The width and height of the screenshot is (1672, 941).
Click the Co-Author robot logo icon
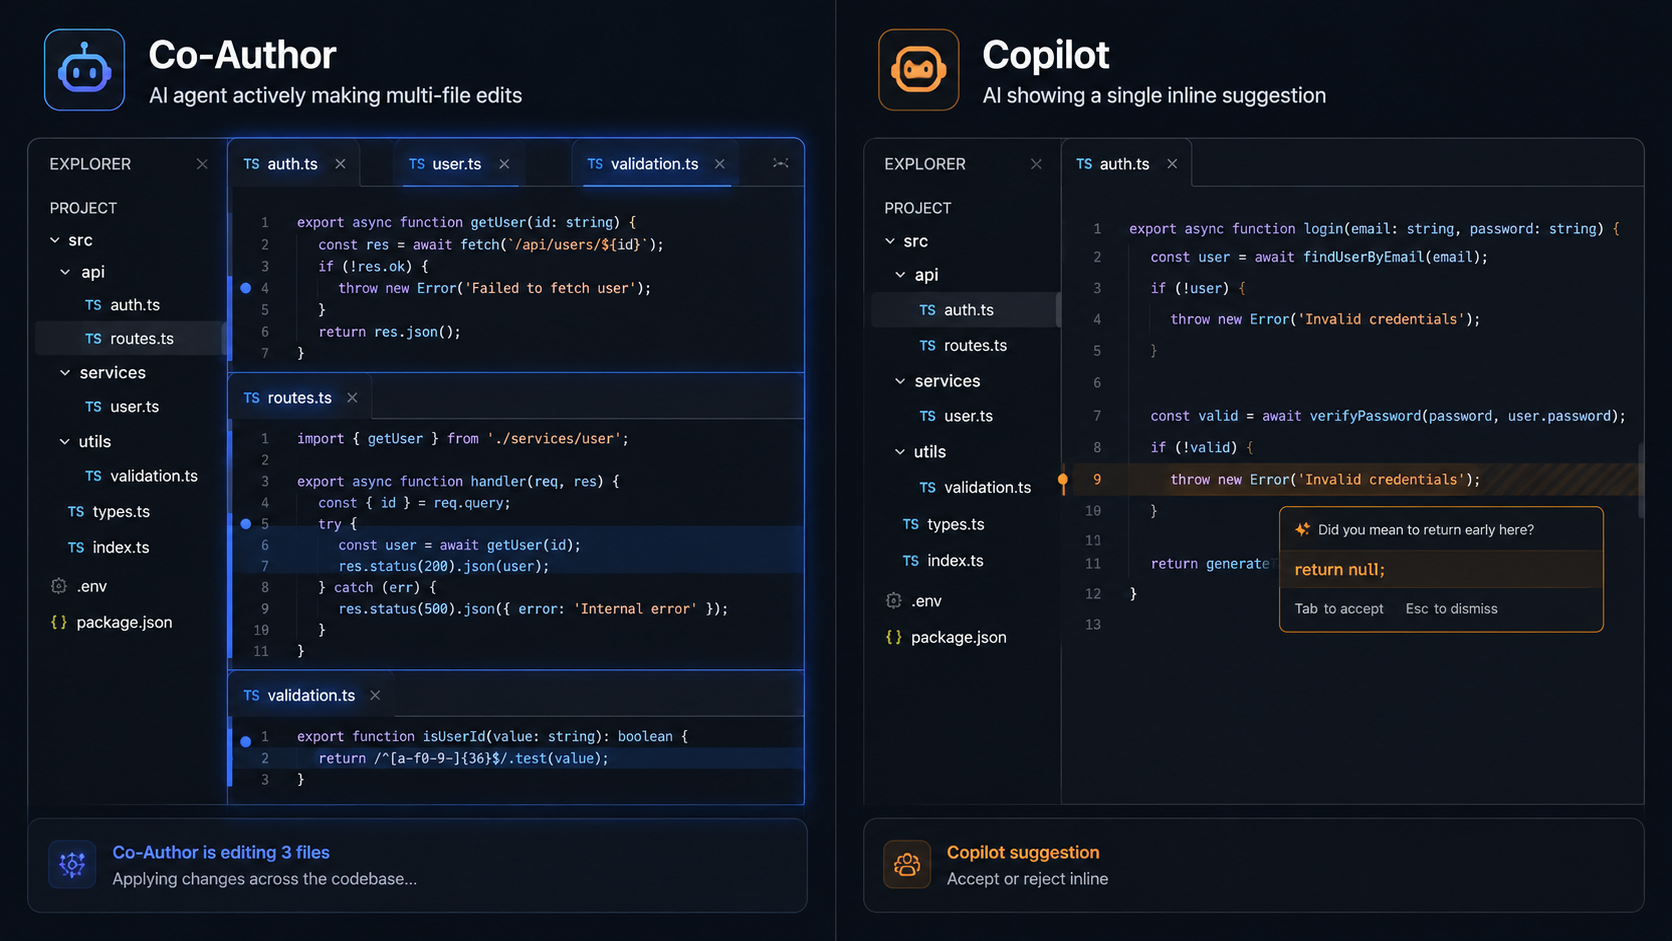84,70
